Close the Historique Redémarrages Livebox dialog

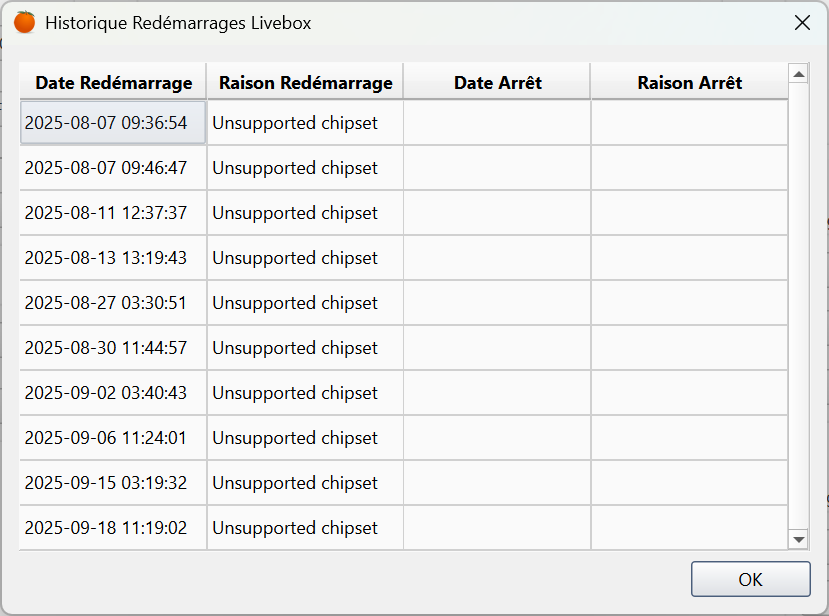802,22
